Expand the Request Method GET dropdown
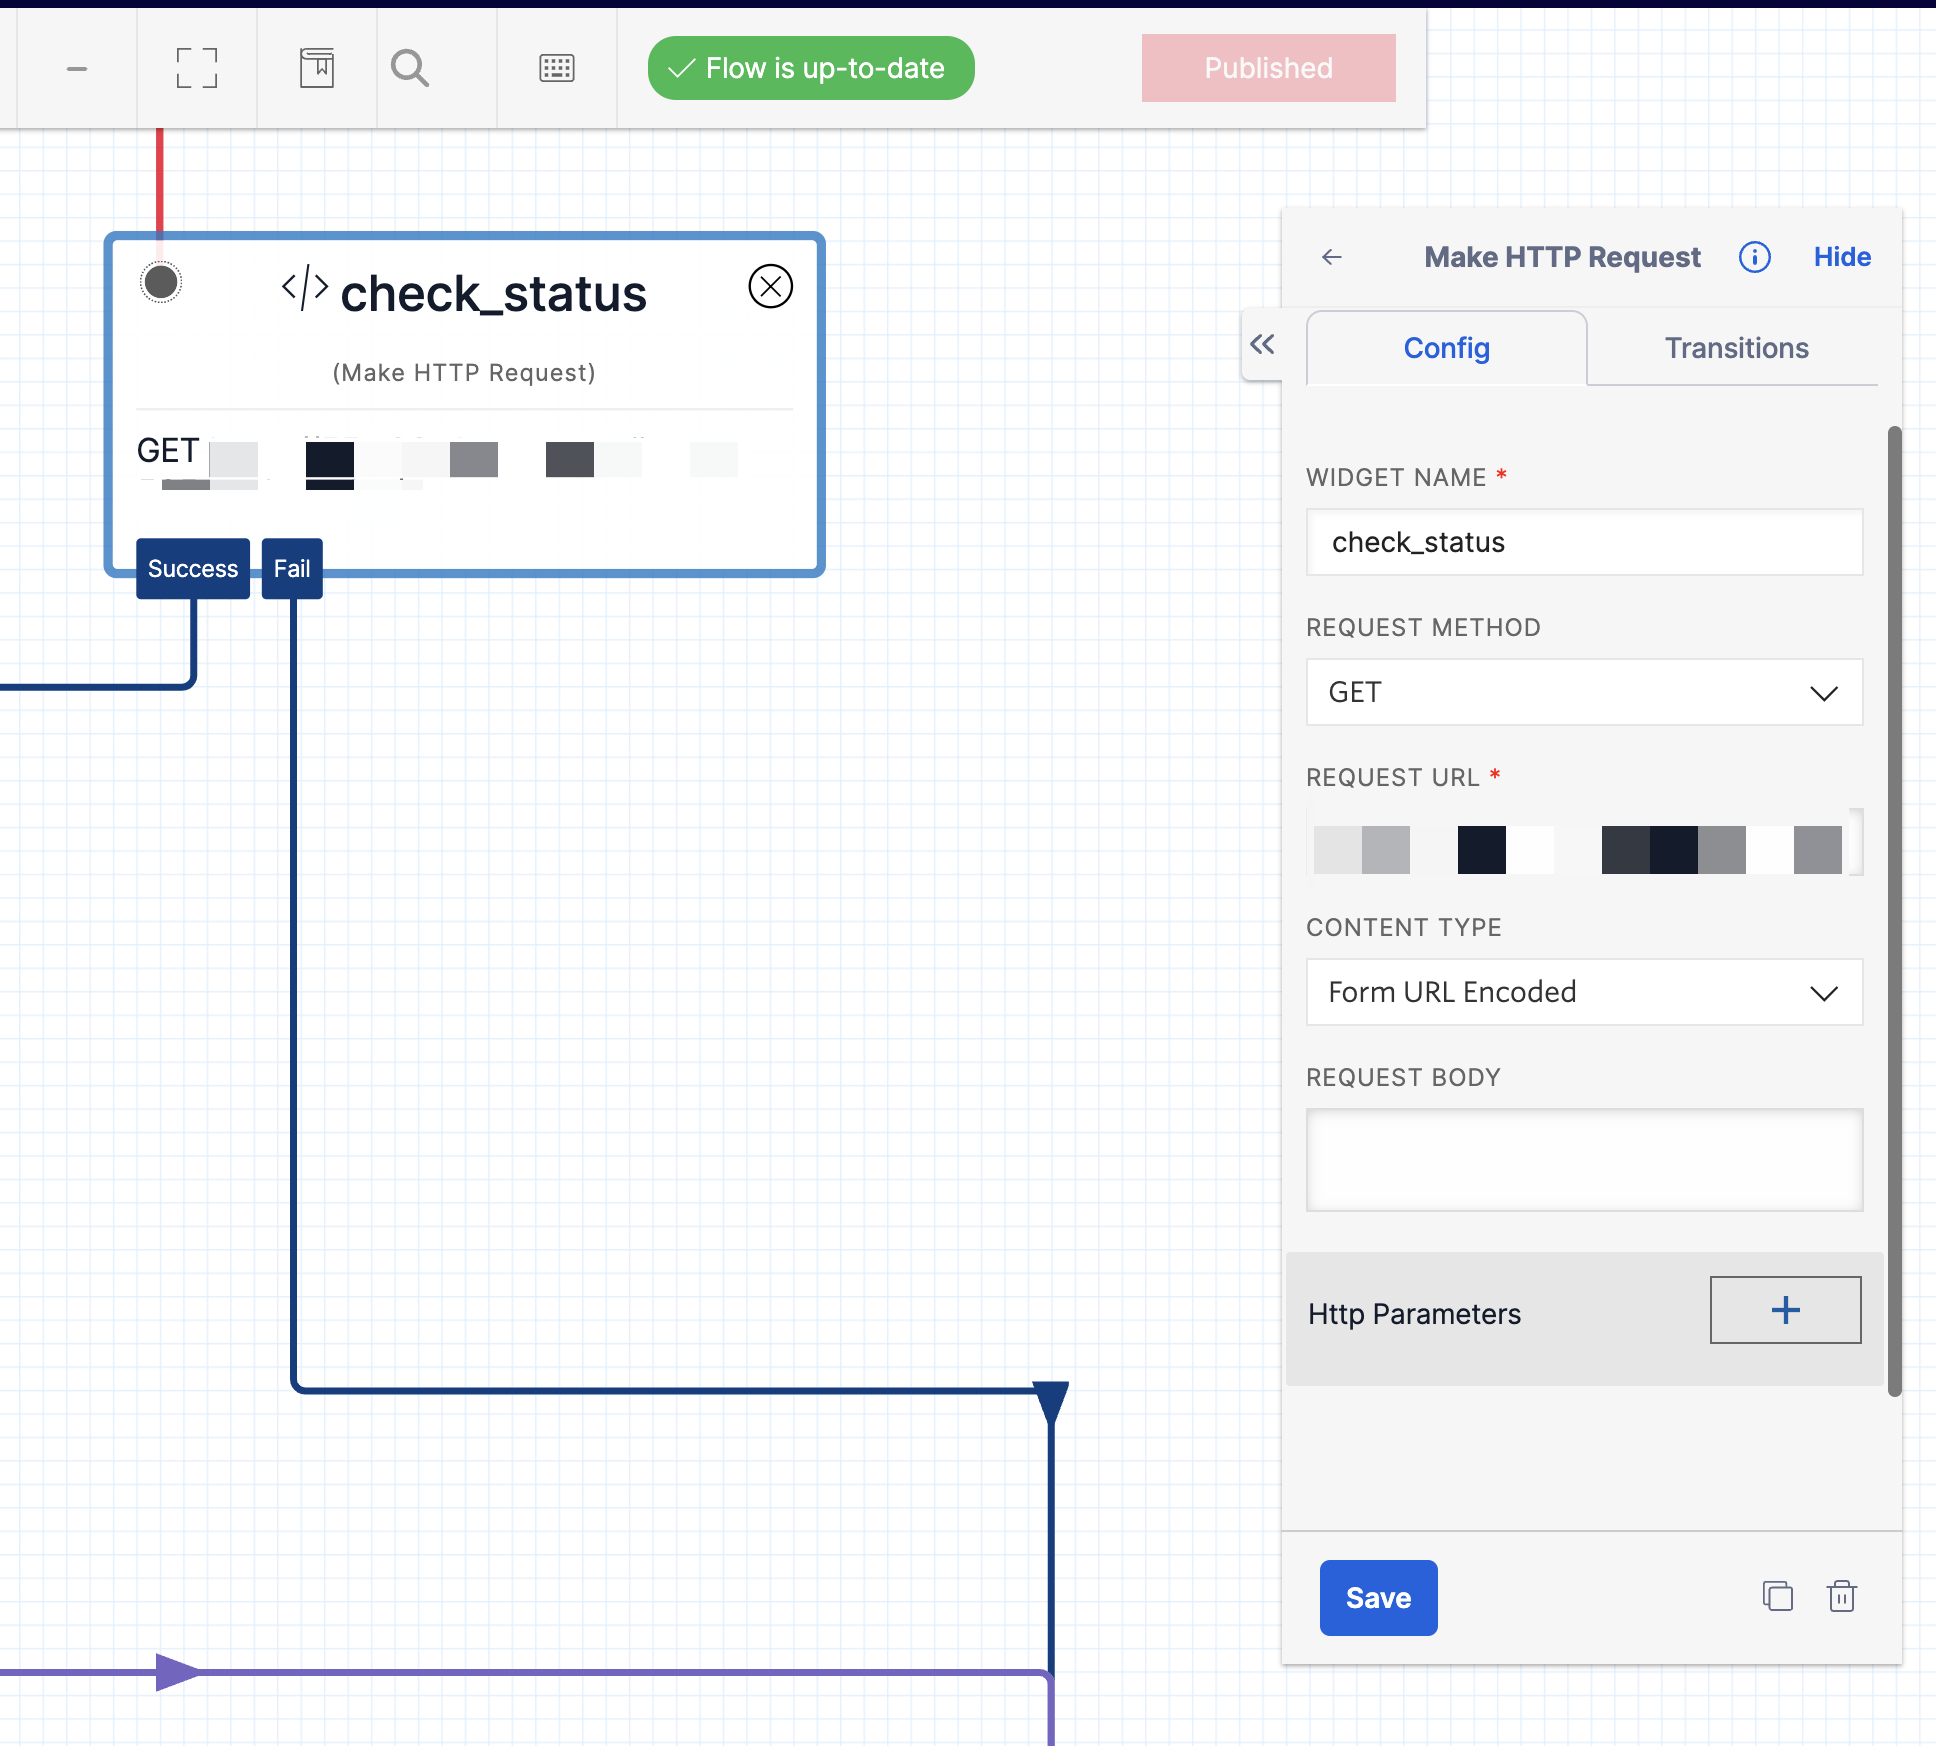 (1584, 692)
